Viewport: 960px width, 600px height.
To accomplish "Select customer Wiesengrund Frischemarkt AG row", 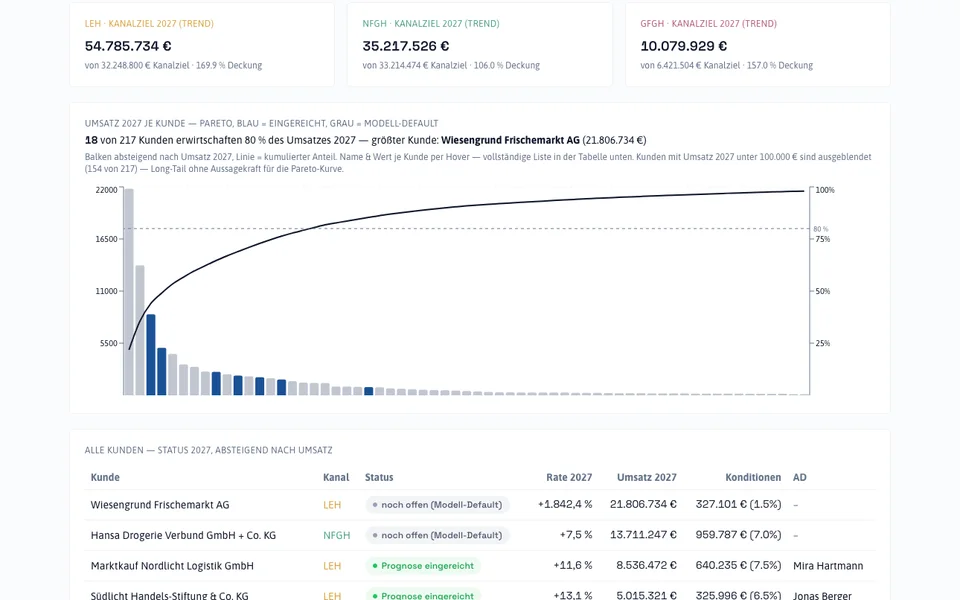I will tap(480, 505).
